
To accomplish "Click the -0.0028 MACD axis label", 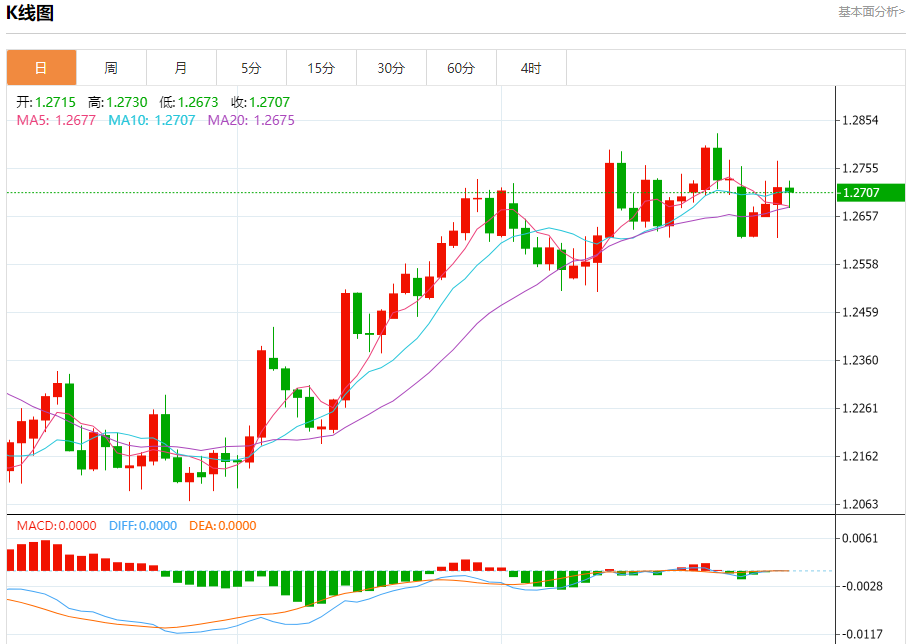I will click(x=862, y=586).
